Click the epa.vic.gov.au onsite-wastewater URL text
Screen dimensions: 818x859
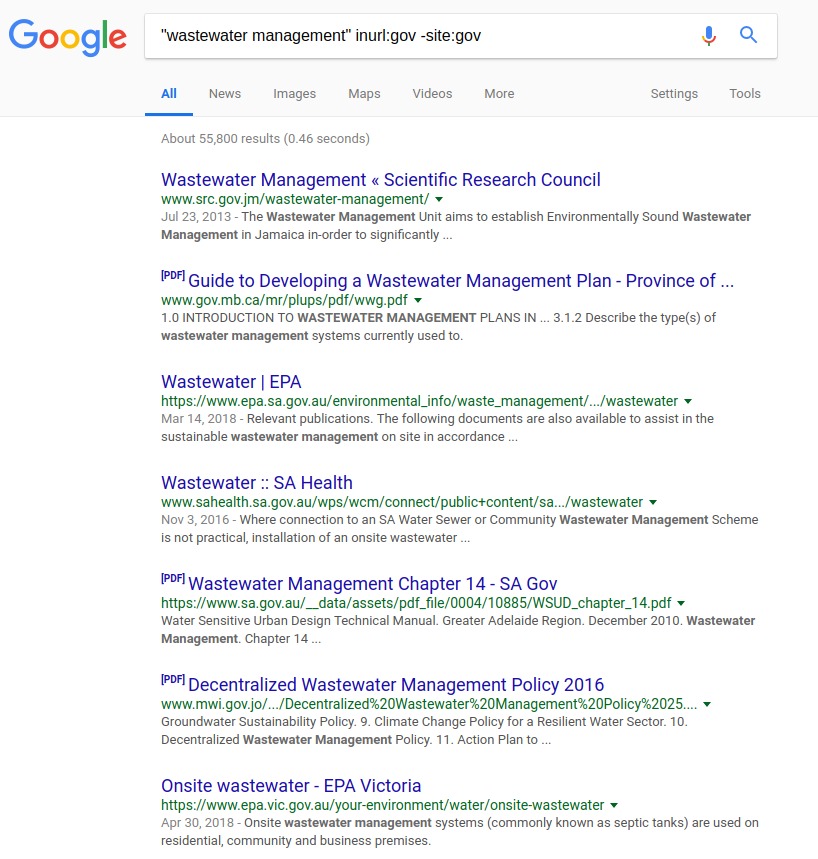(382, 805)
